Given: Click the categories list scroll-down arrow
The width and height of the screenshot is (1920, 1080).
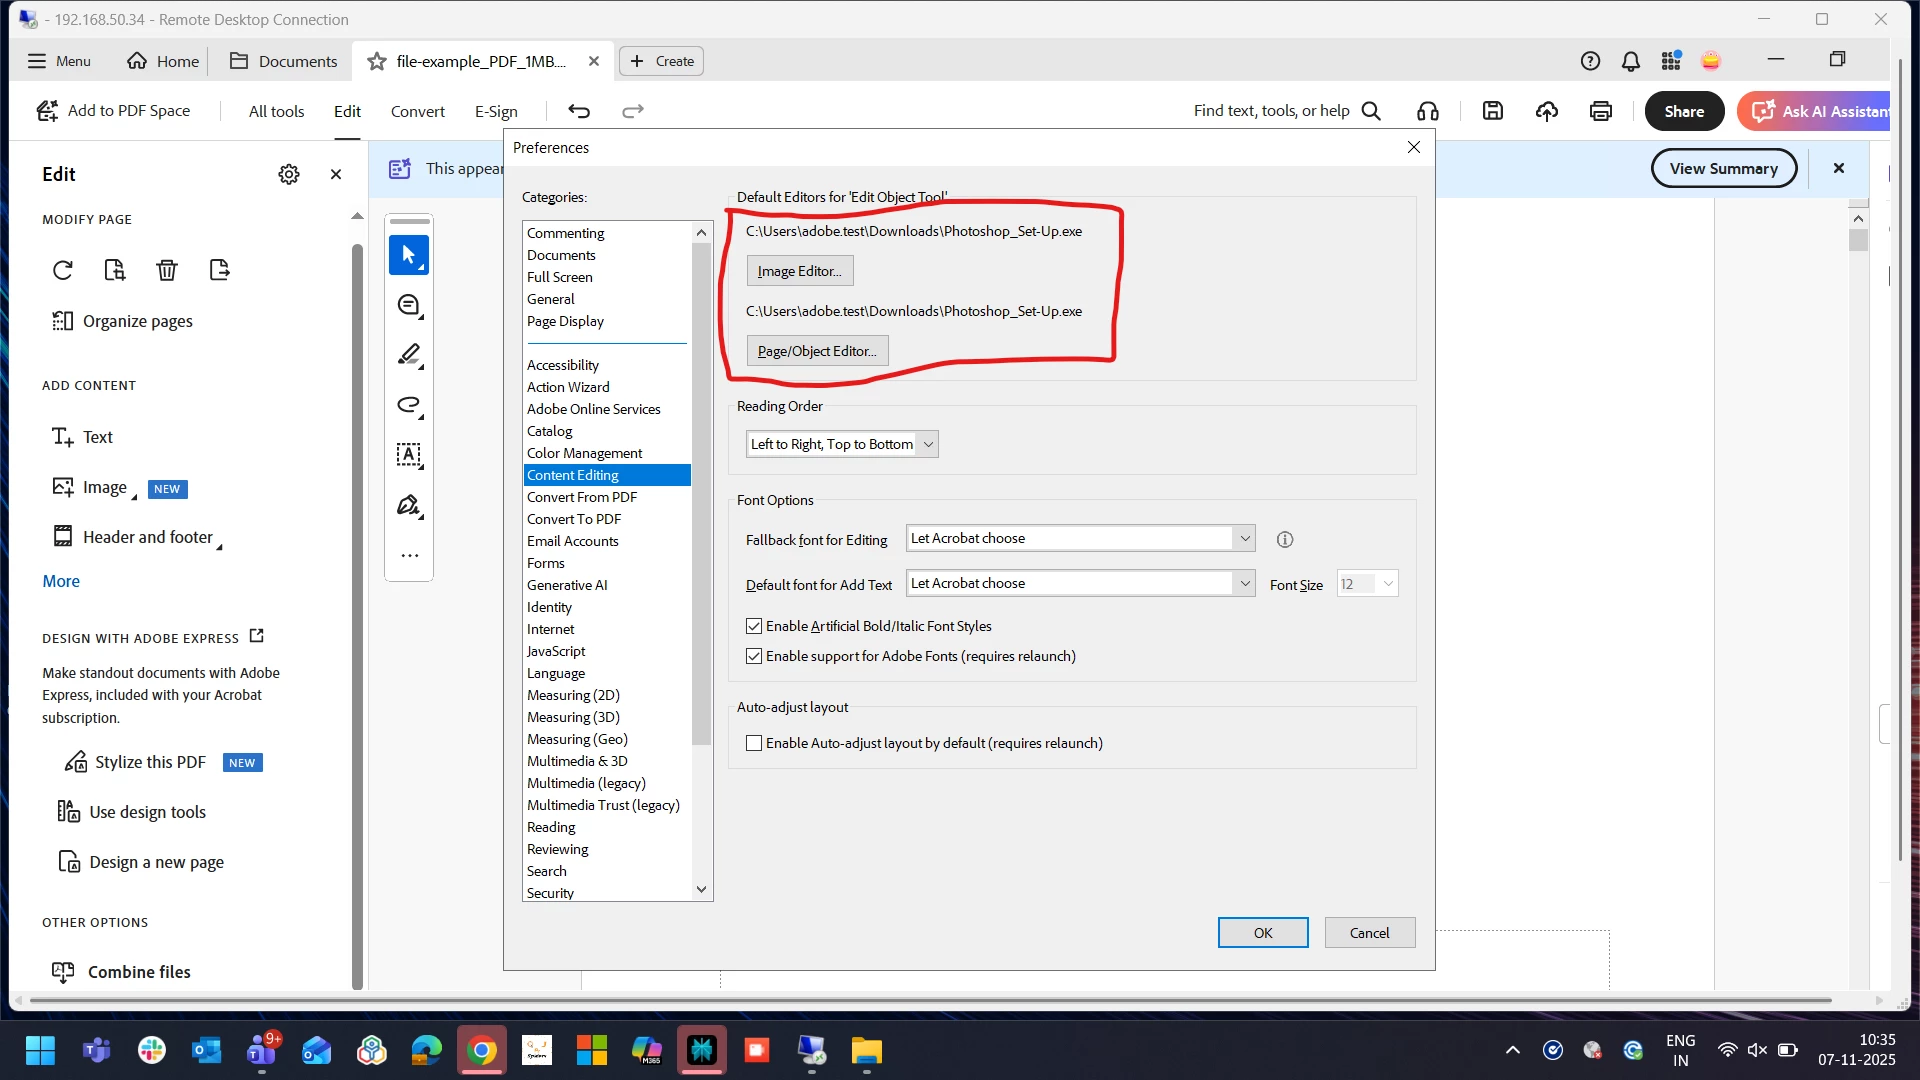Looking at the screenshot, I should [x=701, y=889].
